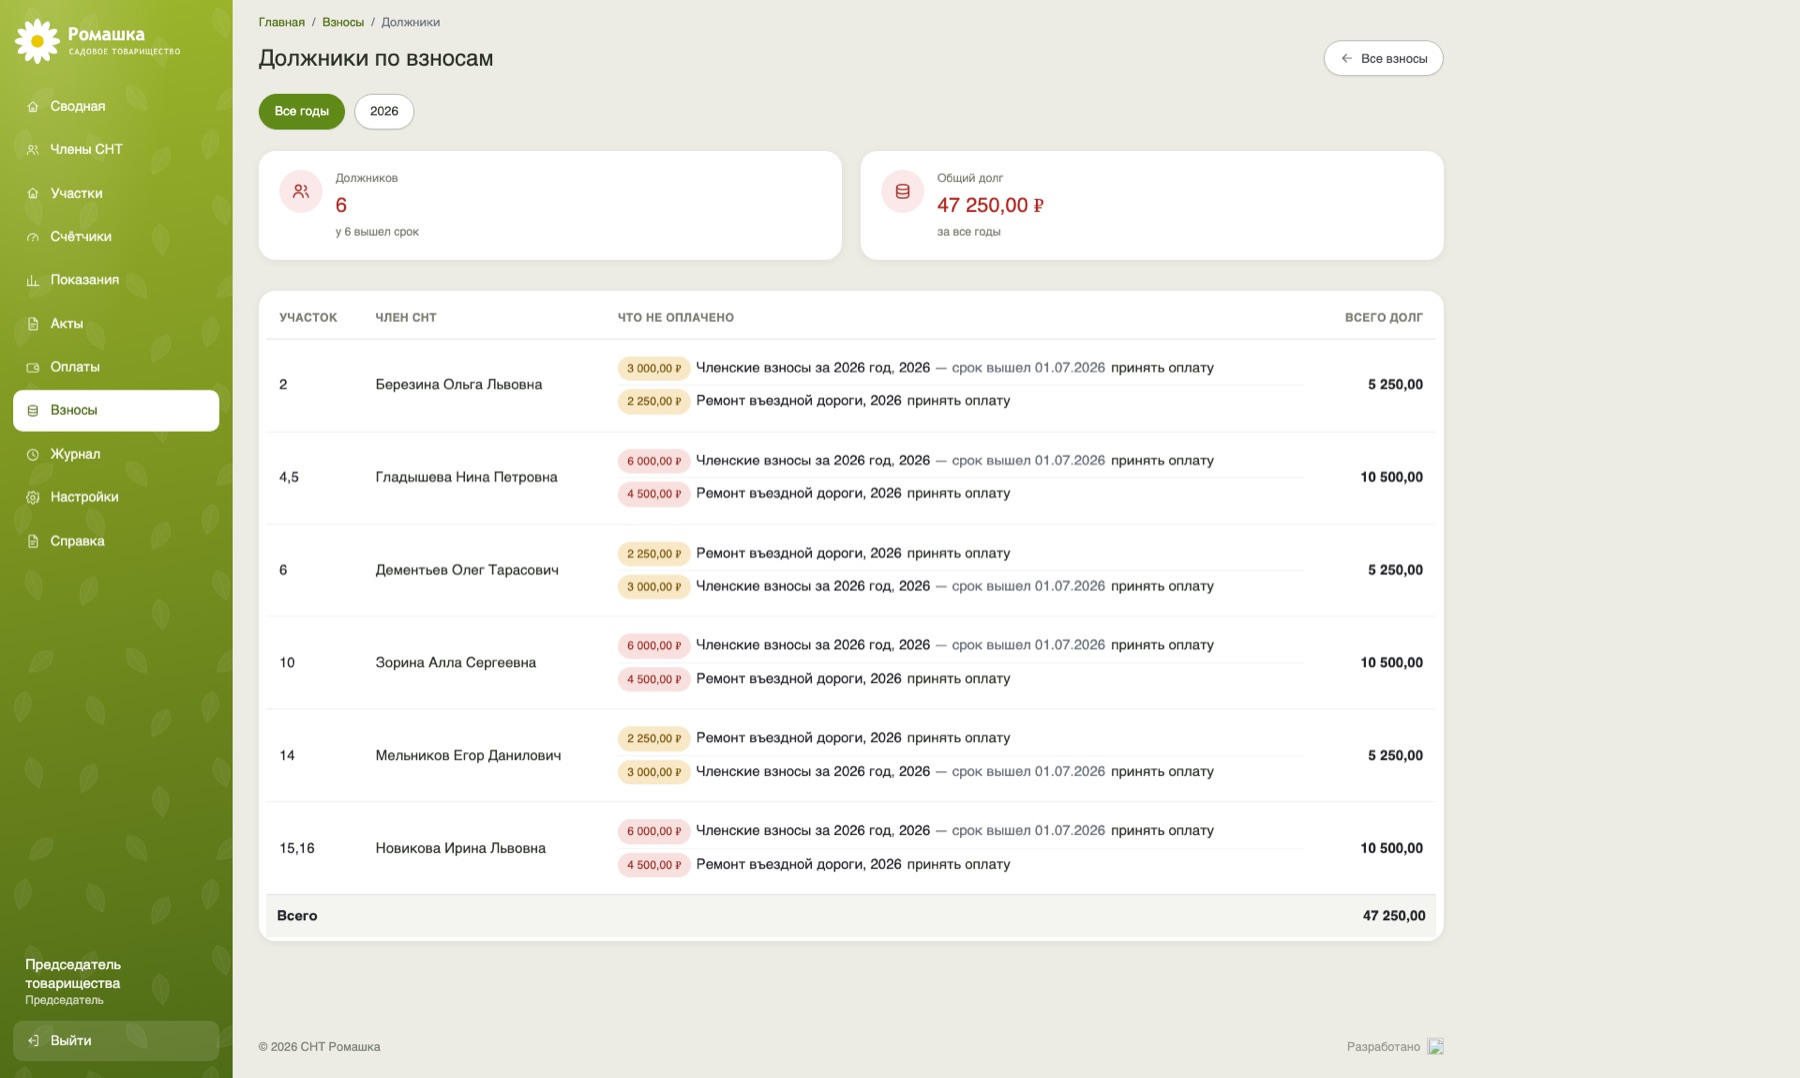Click the Настройки gear icon
This screenshot has width=1800, height=1078.
click(x=33, y=497)
